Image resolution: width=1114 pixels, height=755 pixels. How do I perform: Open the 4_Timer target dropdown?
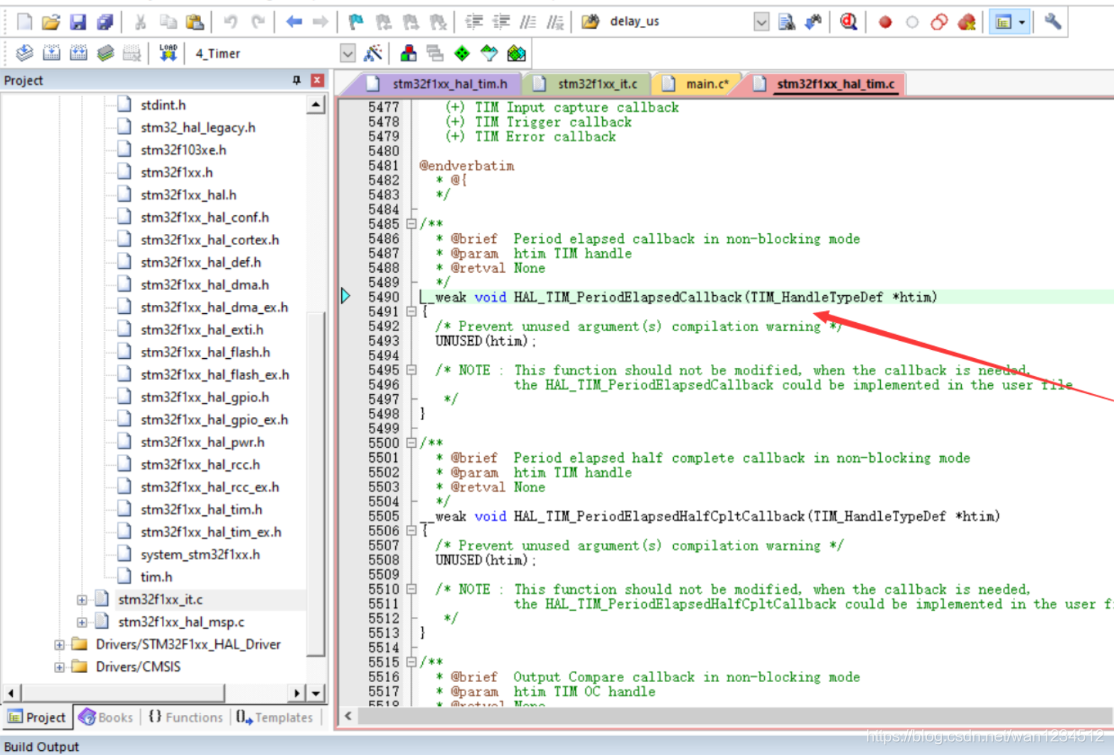(x=347, y=53)
